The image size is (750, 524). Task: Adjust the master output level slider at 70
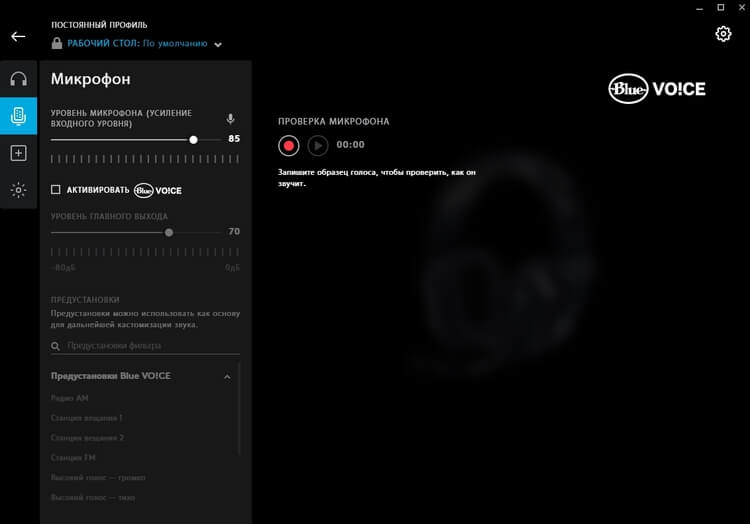(169, 232)
